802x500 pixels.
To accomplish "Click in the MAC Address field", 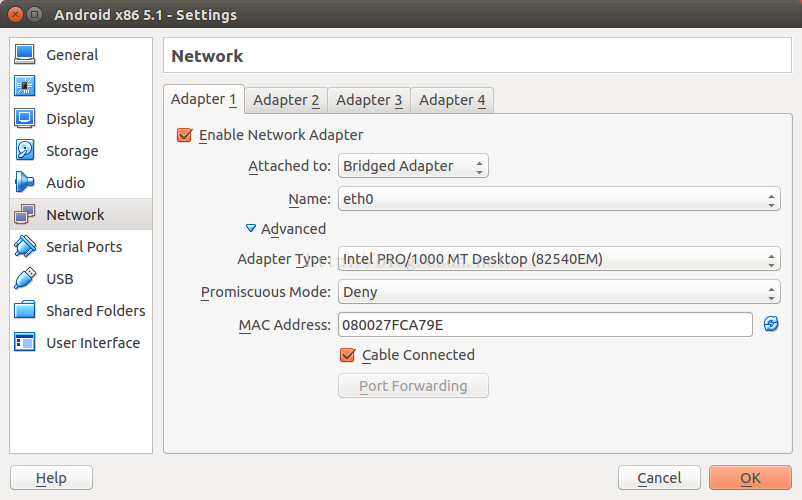I will [x=545, y=325].
